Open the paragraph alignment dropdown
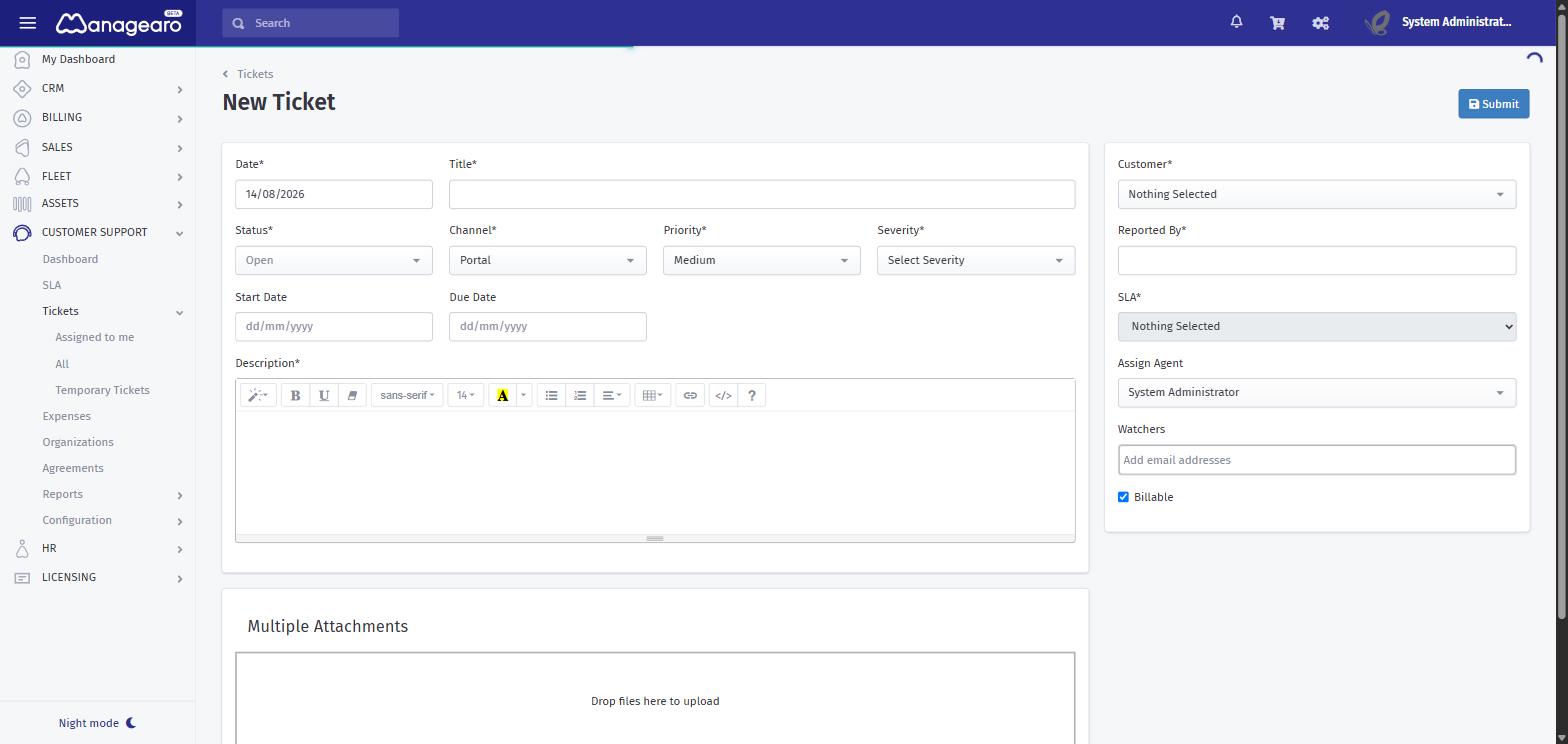The width and height of the screenshot is (1568, 744). tap(612, 396)
